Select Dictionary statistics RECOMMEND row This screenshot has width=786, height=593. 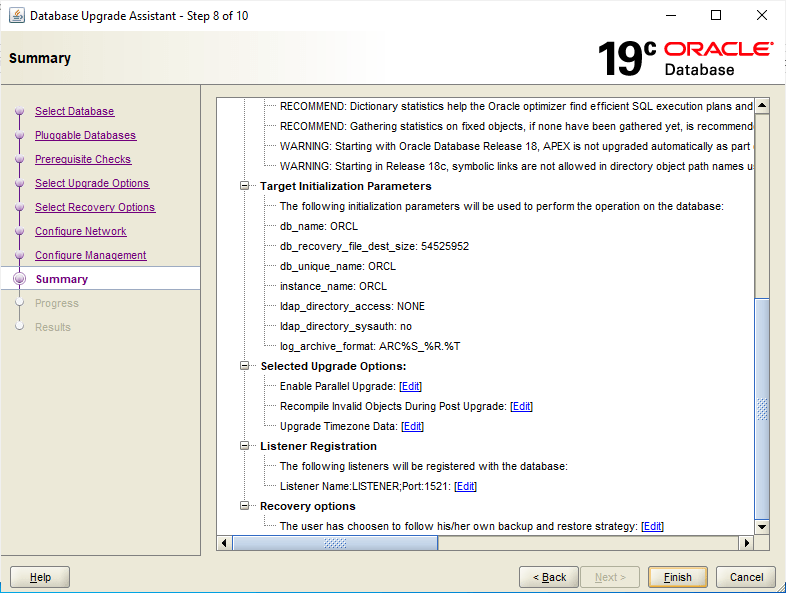(x=516, y=106)
